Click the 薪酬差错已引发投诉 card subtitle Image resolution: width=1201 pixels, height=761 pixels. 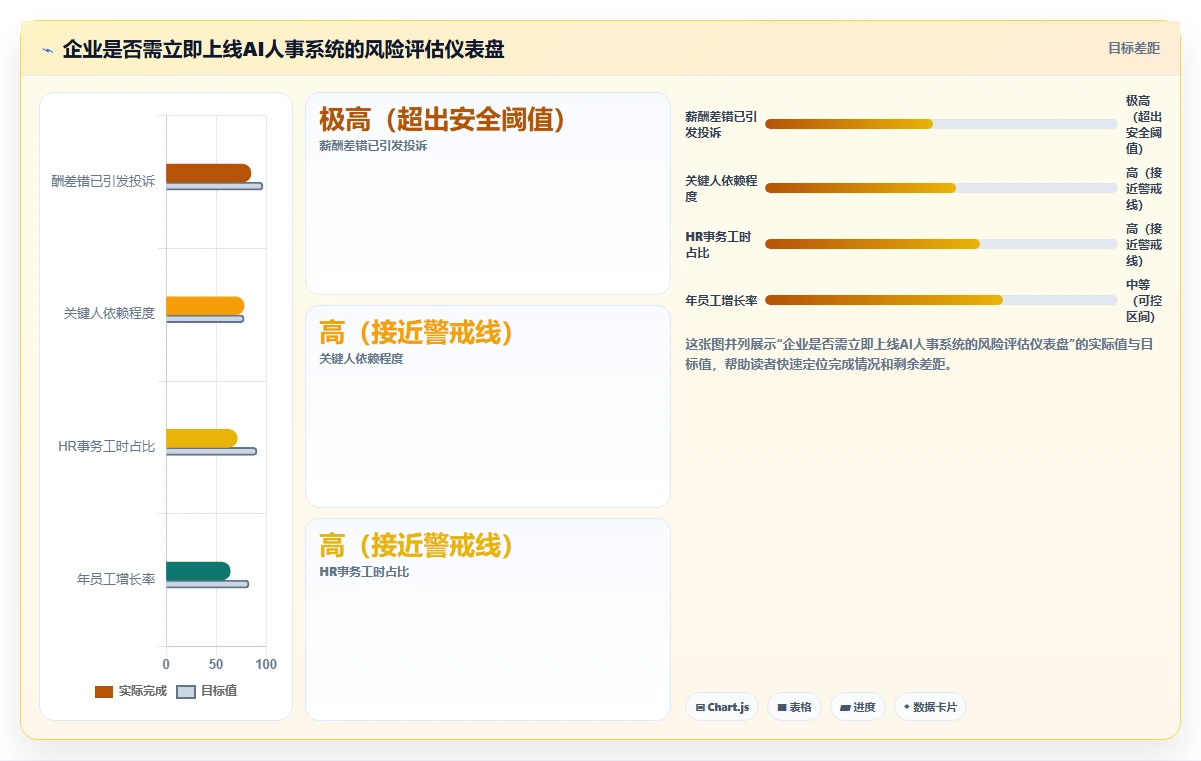click(x=373, y=146)
